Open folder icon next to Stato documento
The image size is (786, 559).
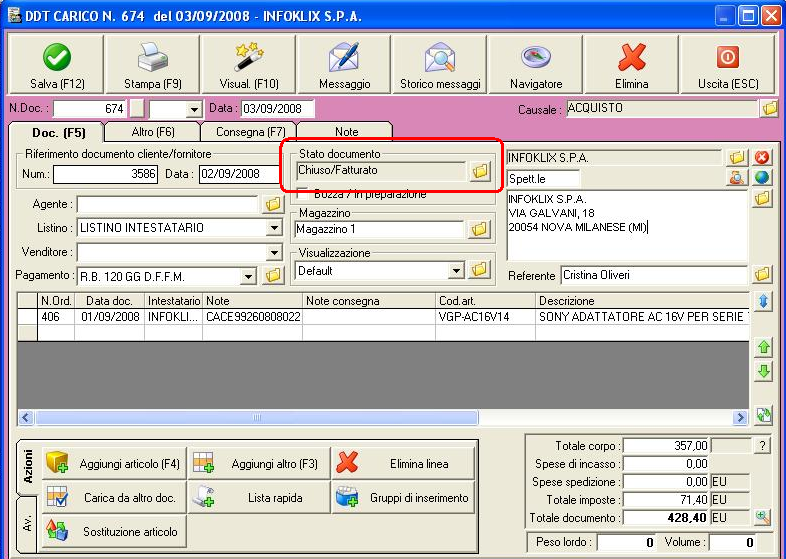(480, 171)
